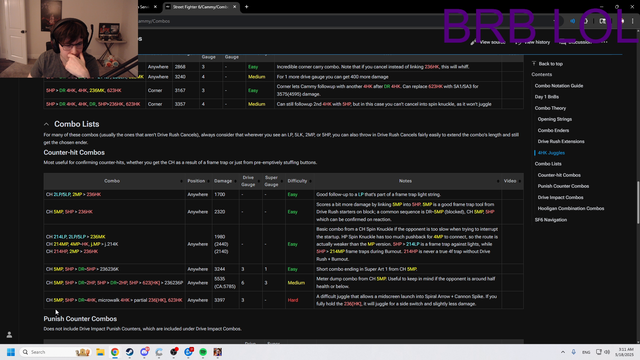Open Steam from the taskbar
The image size is (640, 360).
pos(129,352)
